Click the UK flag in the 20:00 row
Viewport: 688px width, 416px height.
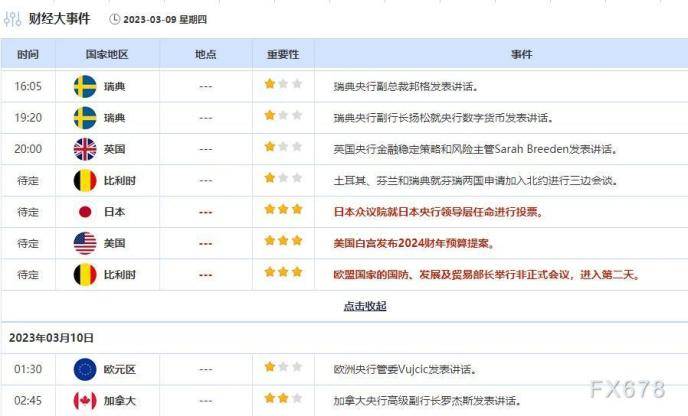[x=85, y=149]
